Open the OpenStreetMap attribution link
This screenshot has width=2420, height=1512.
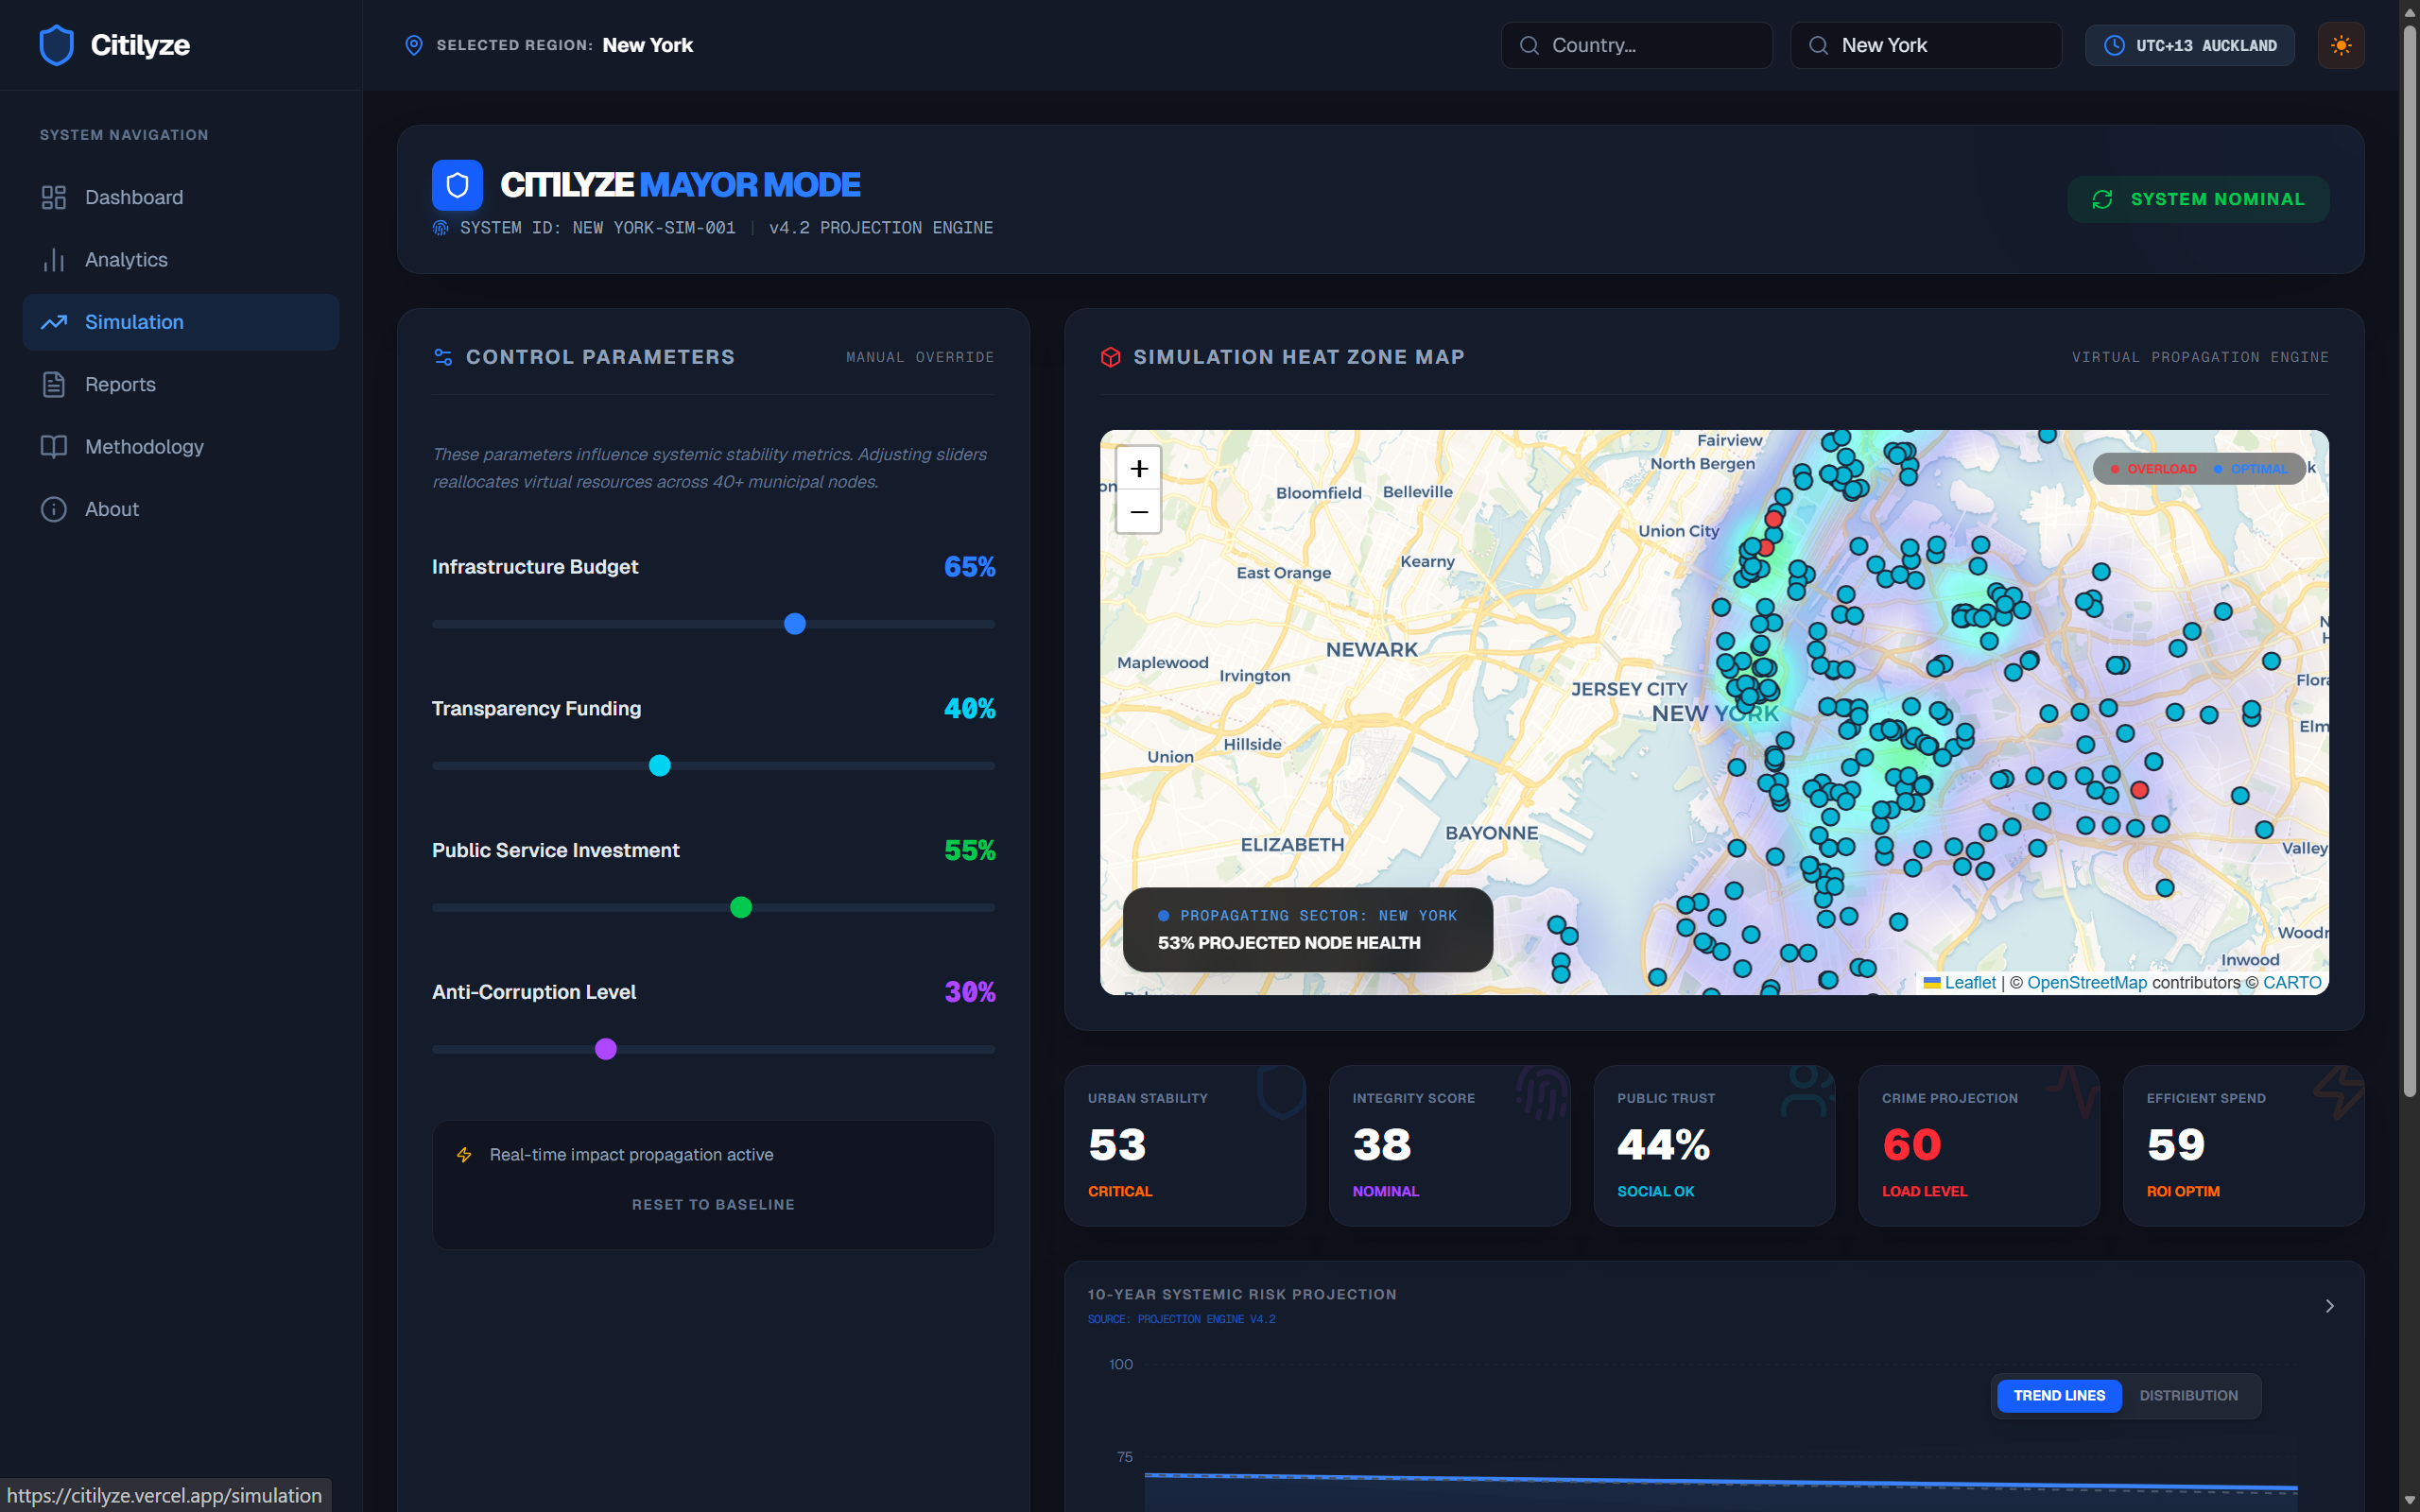tap(2086, 982)
